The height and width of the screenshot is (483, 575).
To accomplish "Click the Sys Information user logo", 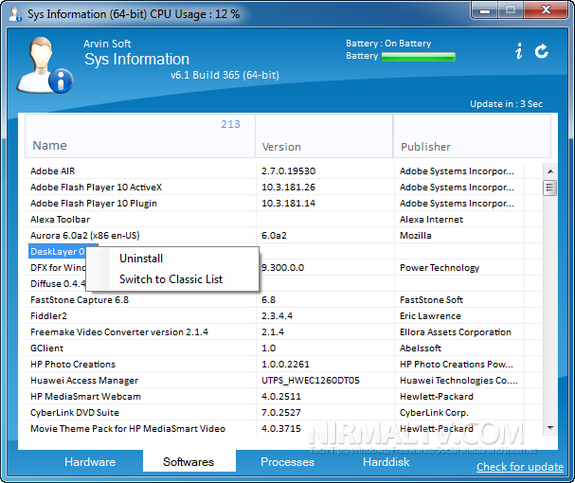I will point(45,65).
